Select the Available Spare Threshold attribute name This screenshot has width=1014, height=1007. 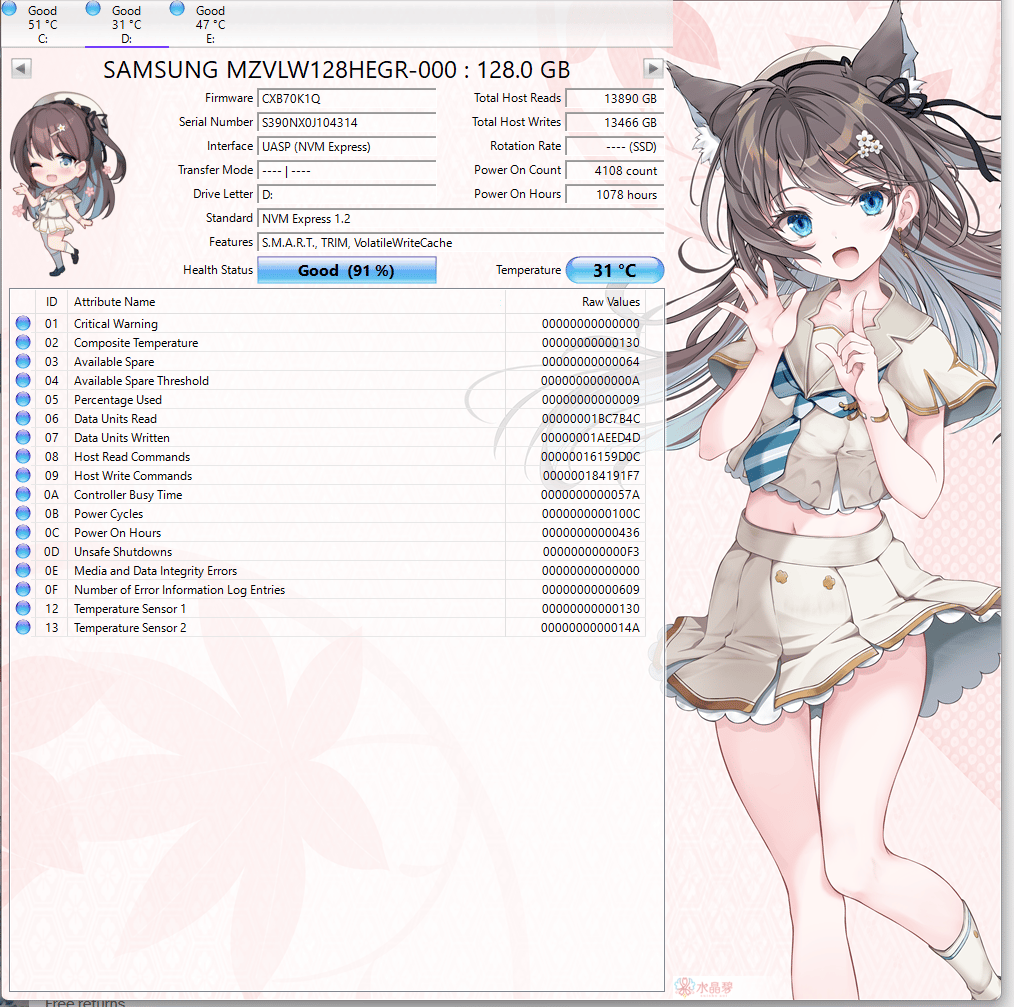coord(141,381)
